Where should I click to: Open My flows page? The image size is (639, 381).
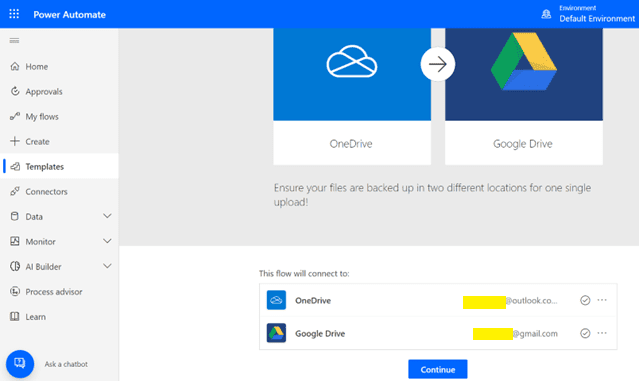point(59,117)
